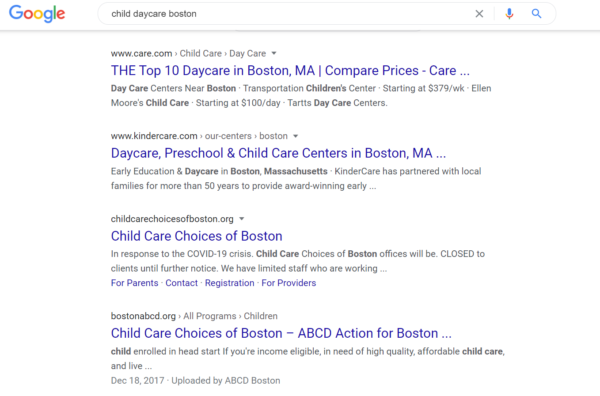Open 'THE Top 10 Daycare in Boston, MA' result
The height and width of the screenshot is (396, 600).
tap(290, 70)
